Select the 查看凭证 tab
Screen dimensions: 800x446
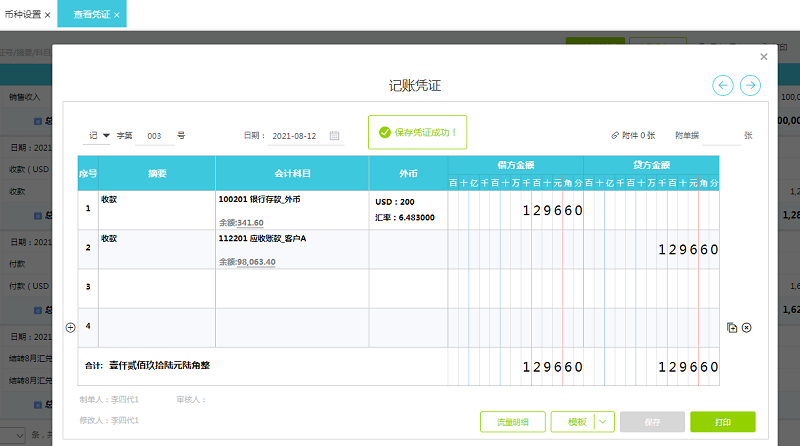click(x=92, y=15)
